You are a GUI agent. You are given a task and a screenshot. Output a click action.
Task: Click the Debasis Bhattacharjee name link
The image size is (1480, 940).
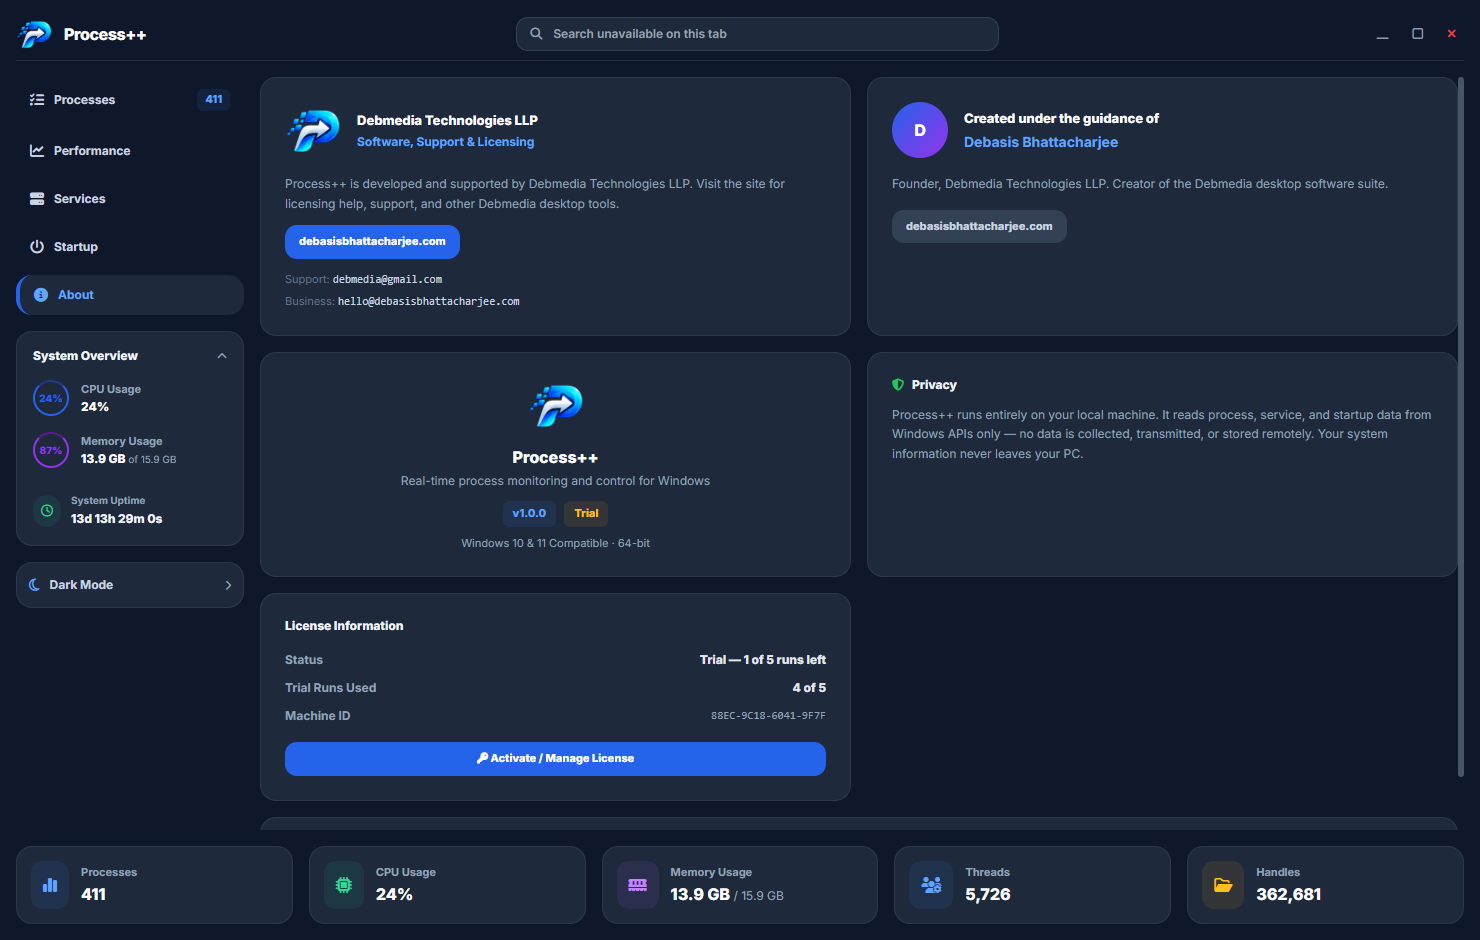[1041, 142]
